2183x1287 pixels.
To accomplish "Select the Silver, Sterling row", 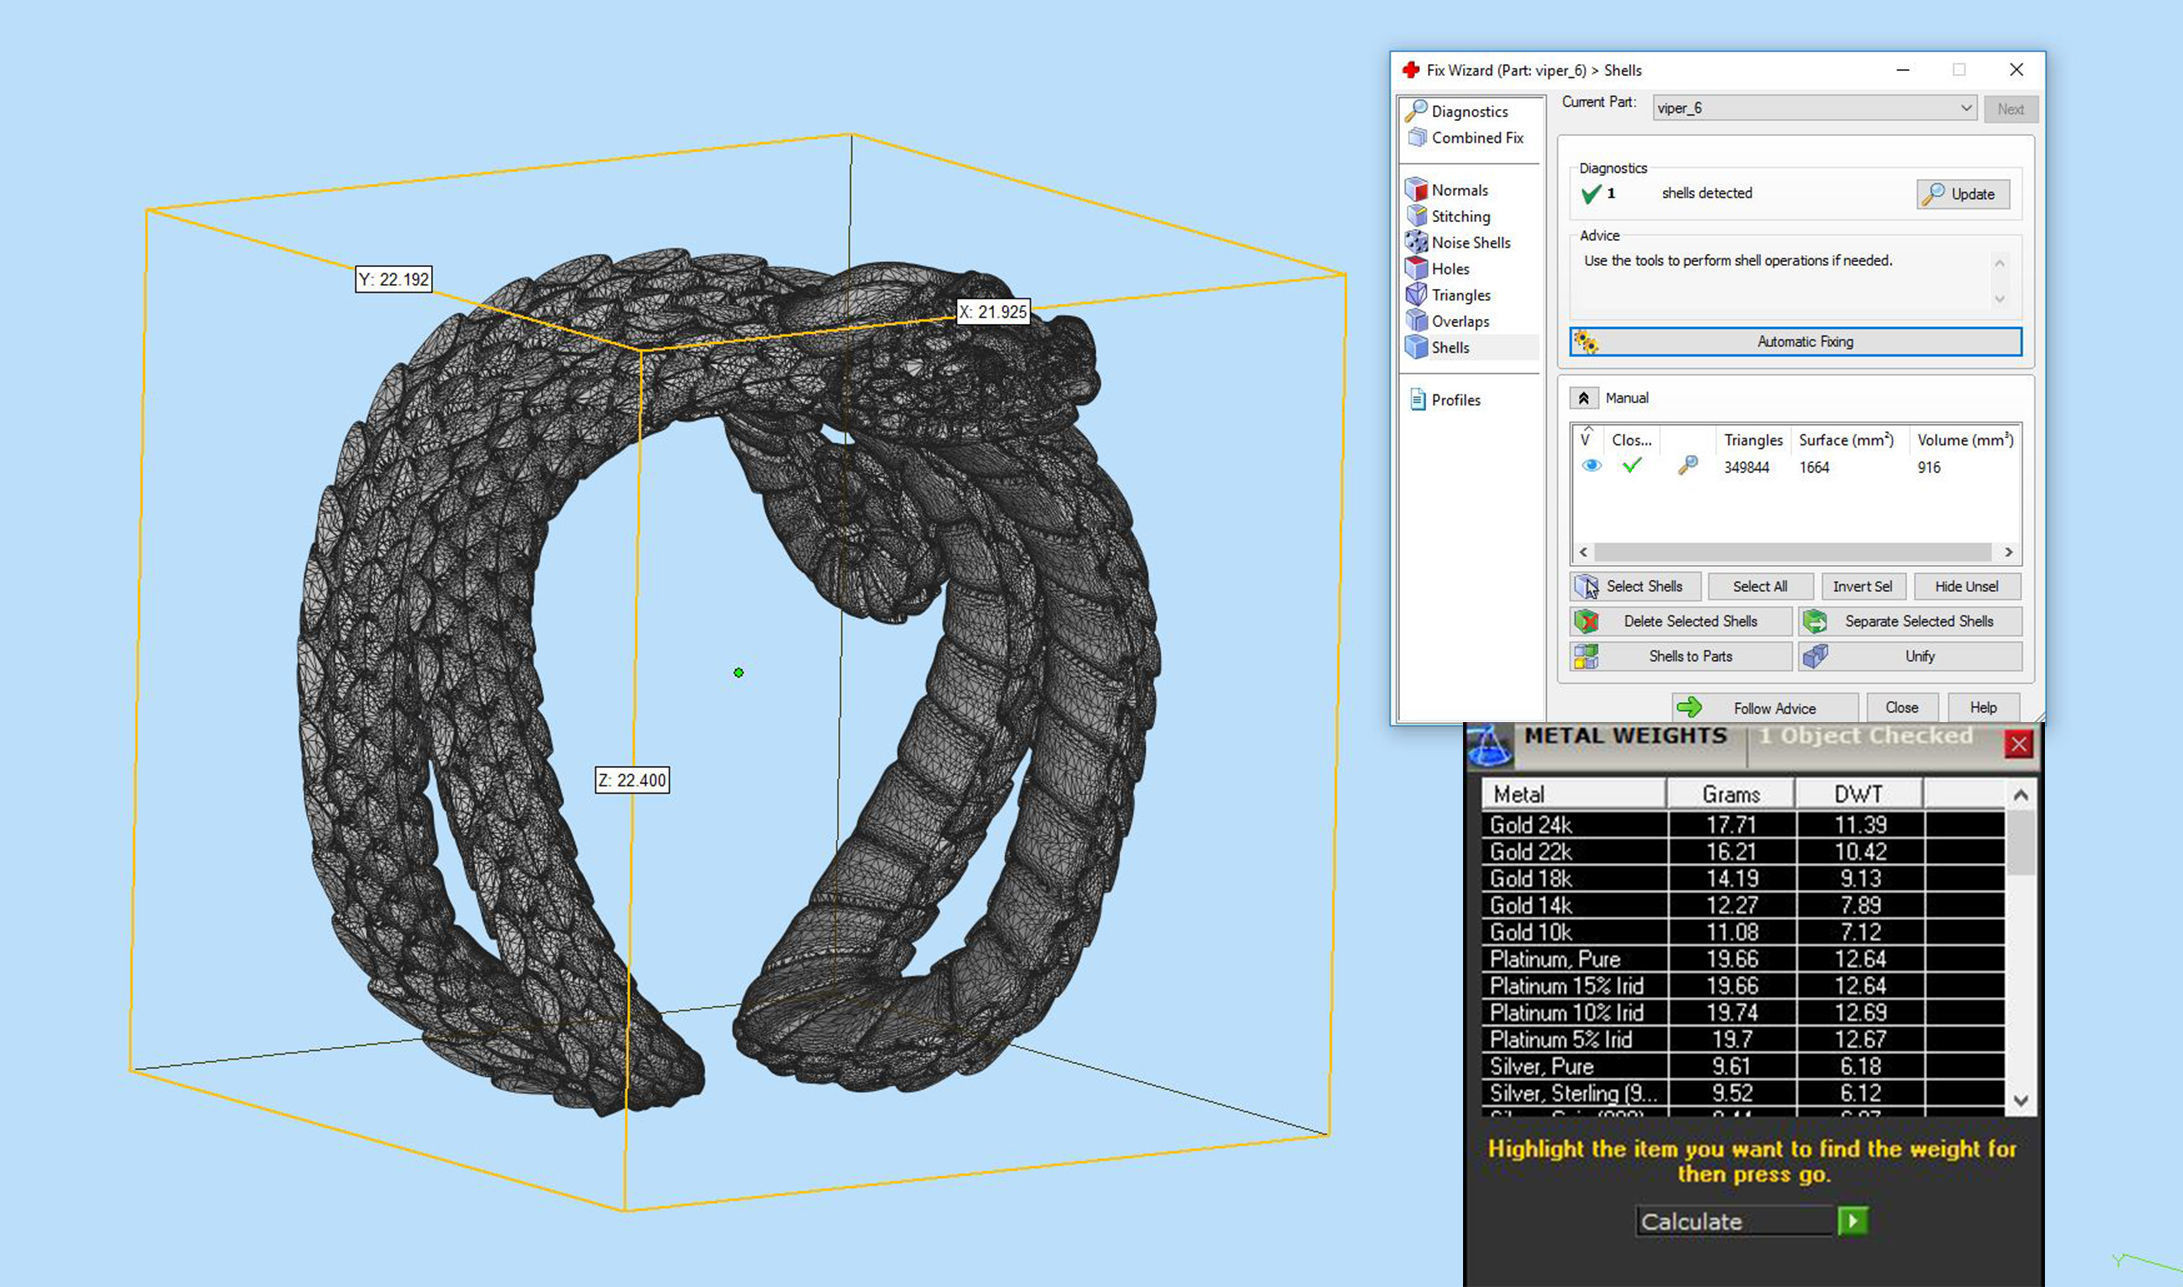I will [1742, 1094].
